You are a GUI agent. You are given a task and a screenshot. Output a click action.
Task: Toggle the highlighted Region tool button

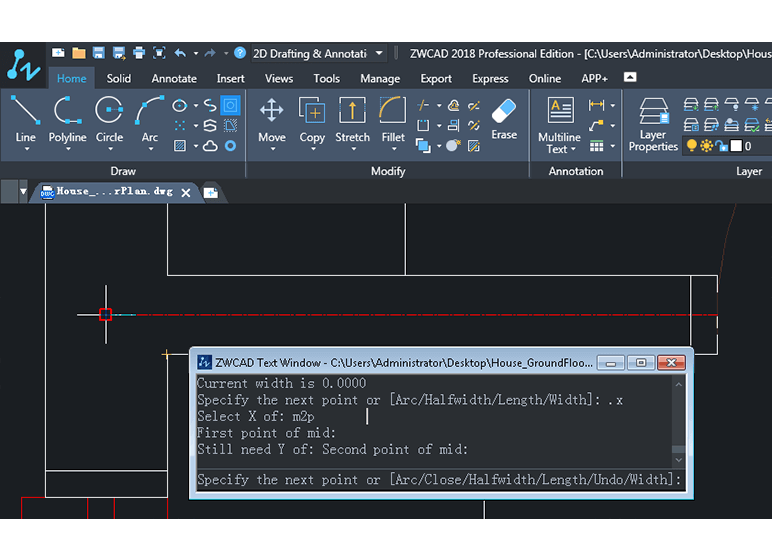230,105
